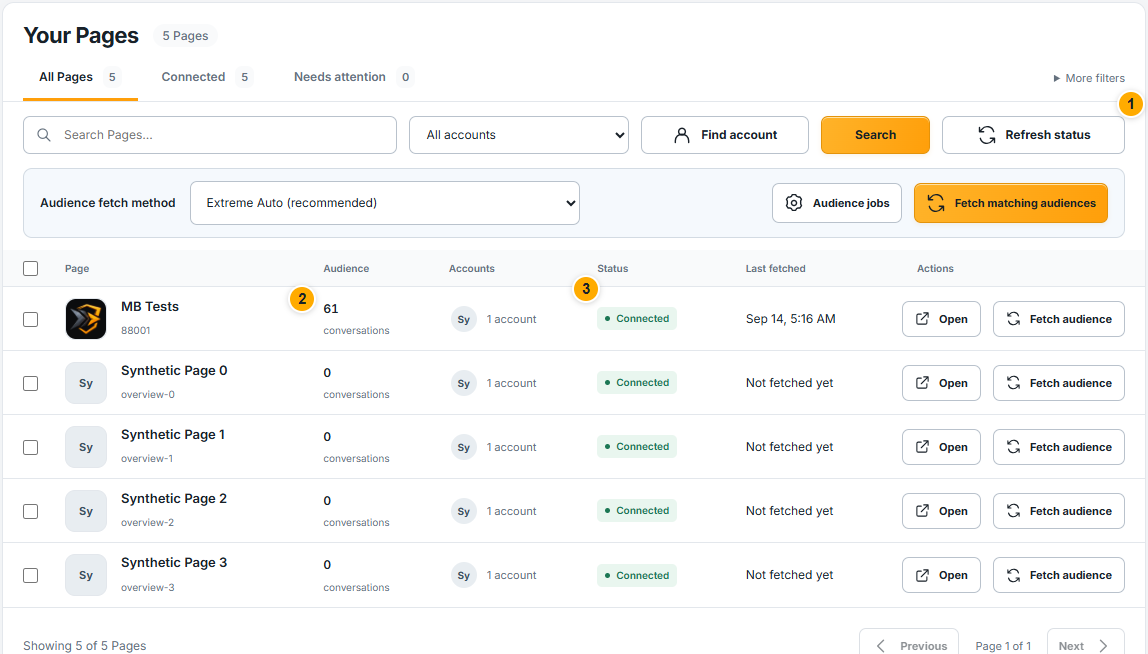Click the account avatar in MB Tests row
Viewport: 1148px width, 654px height.
coord(463,319)
